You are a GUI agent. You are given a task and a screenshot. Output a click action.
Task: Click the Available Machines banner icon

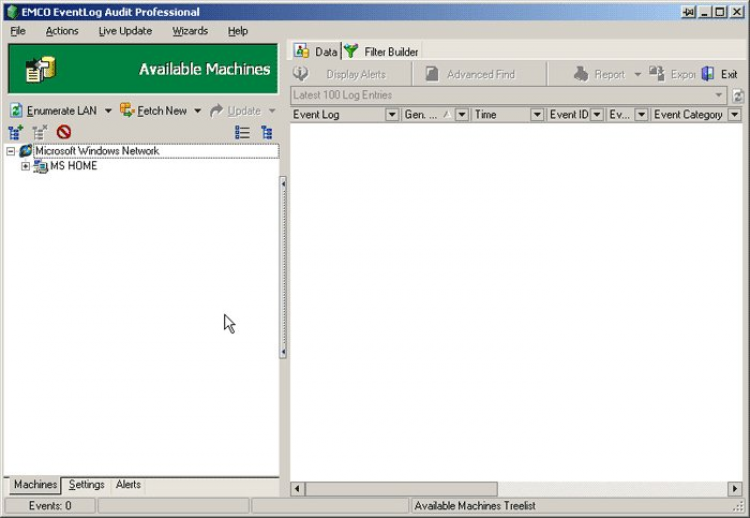click(41, 69)
